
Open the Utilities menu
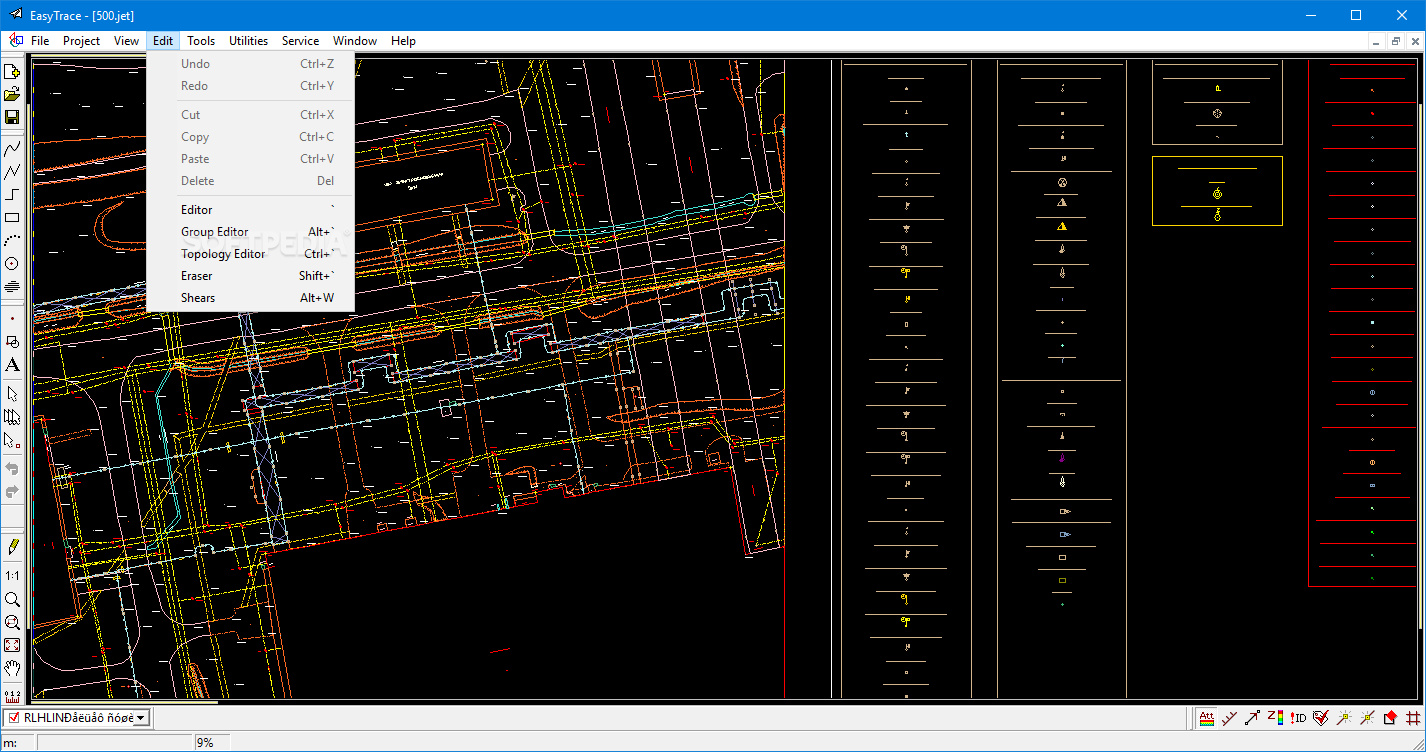pyautogui.click(x=248, y=41)
